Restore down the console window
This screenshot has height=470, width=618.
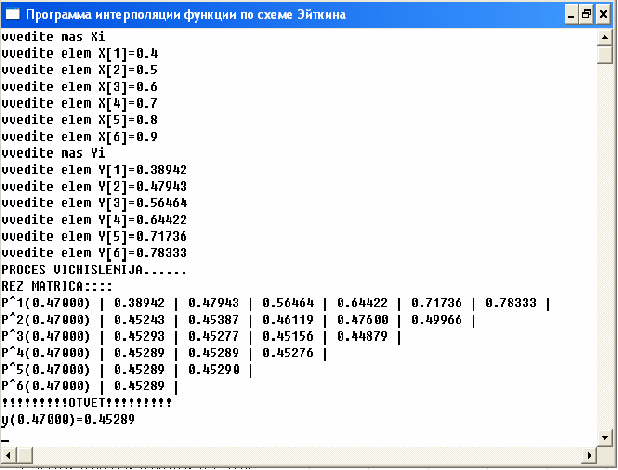coord(586,15)
